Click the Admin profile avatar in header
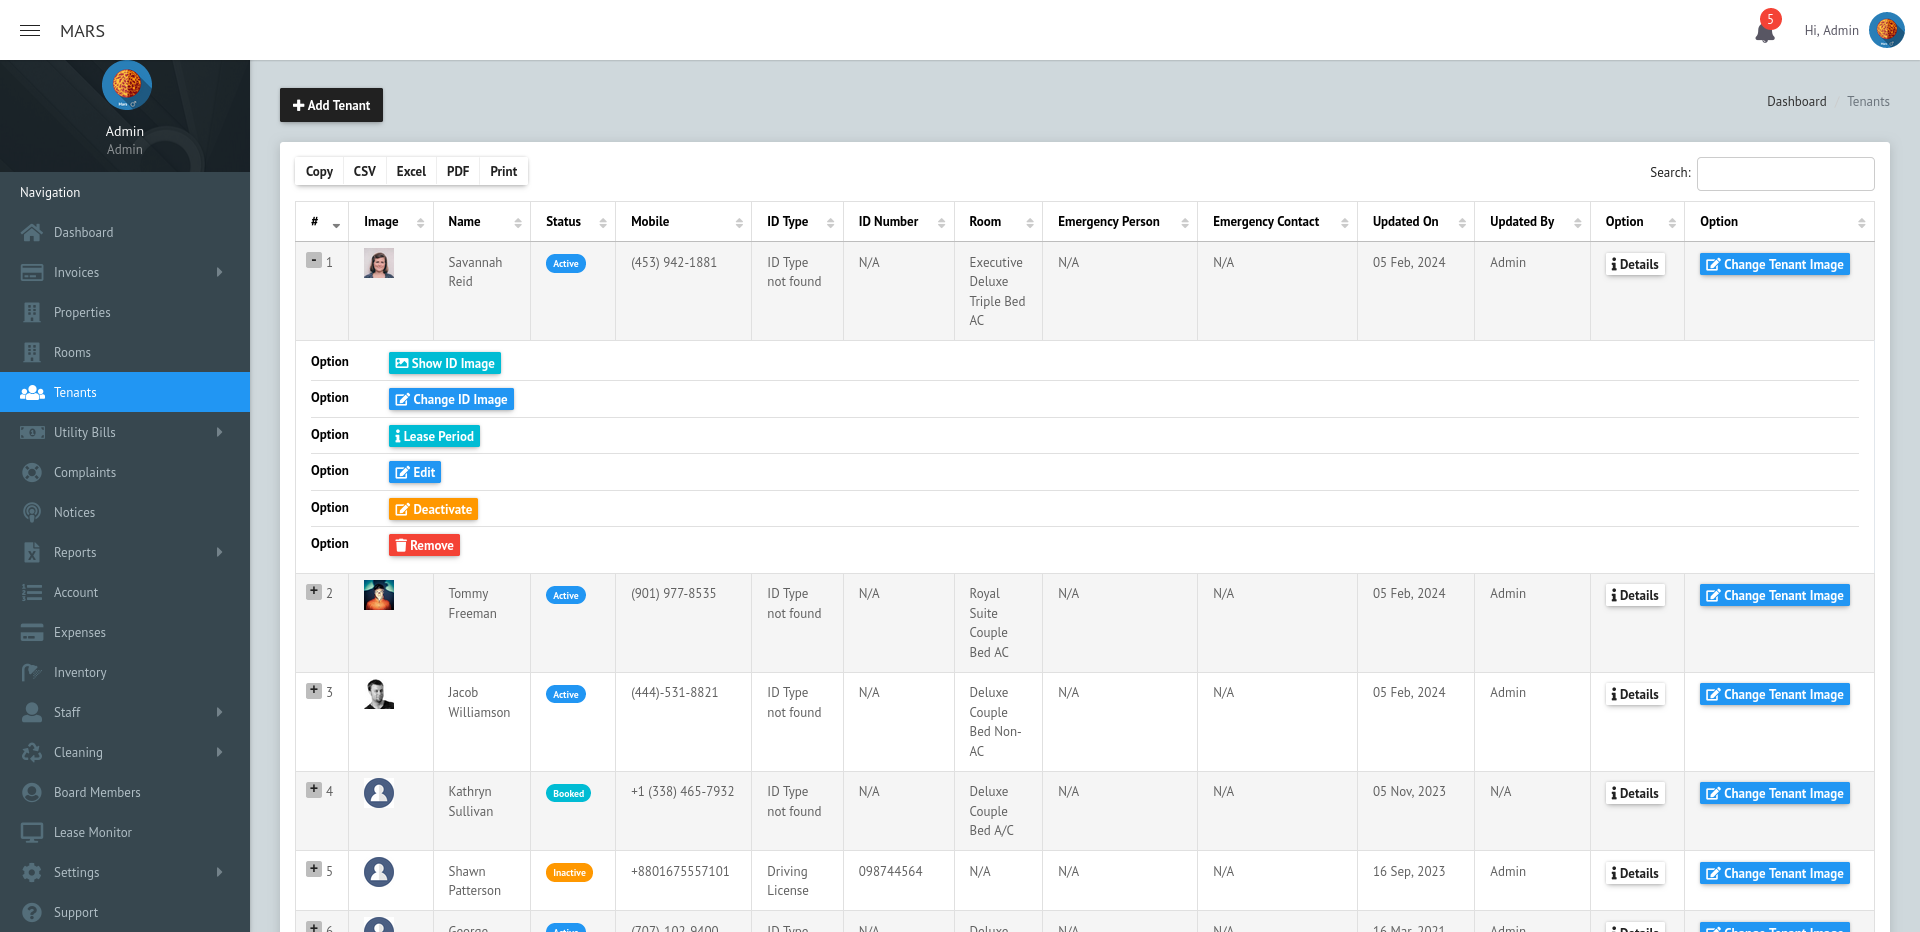 1886,30
